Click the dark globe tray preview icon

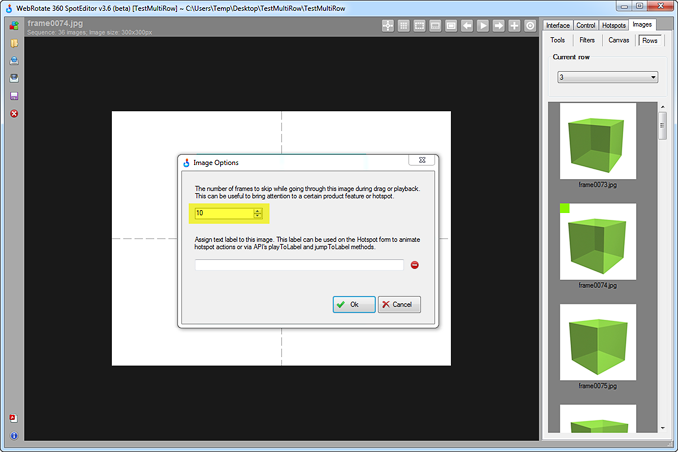(14, 78)
